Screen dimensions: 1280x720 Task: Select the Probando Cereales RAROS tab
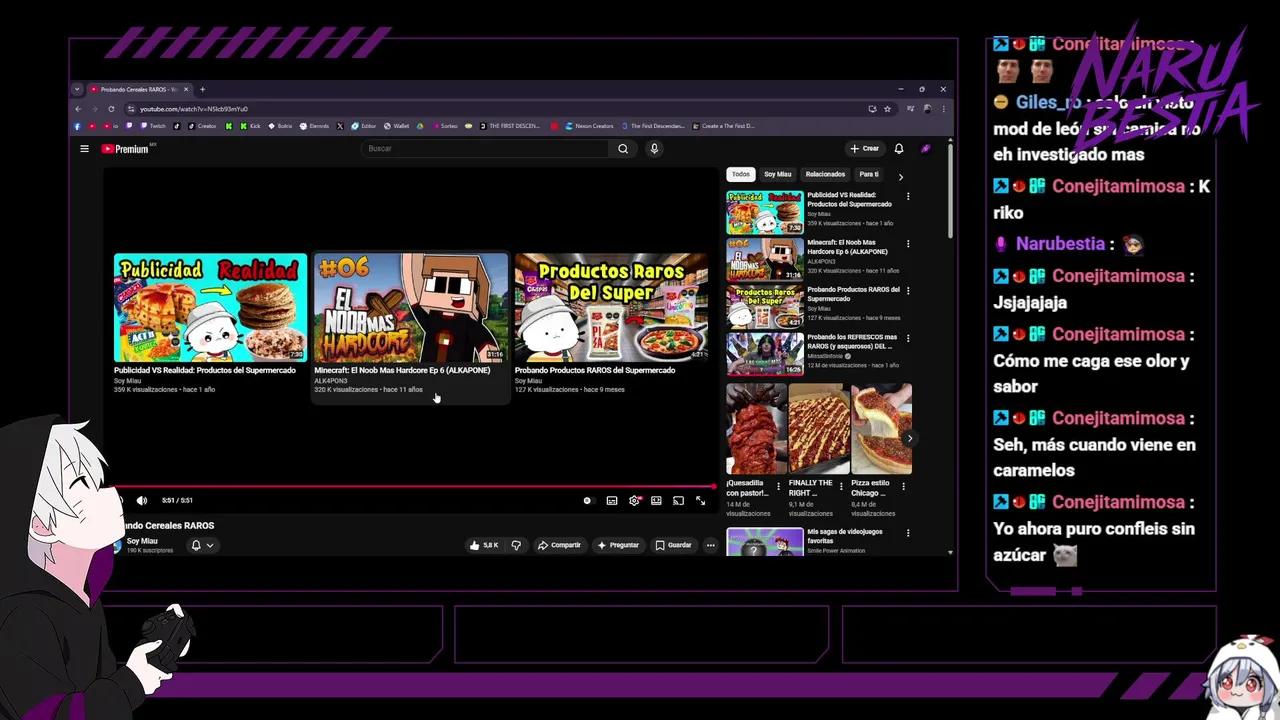[x=139, y=89]
